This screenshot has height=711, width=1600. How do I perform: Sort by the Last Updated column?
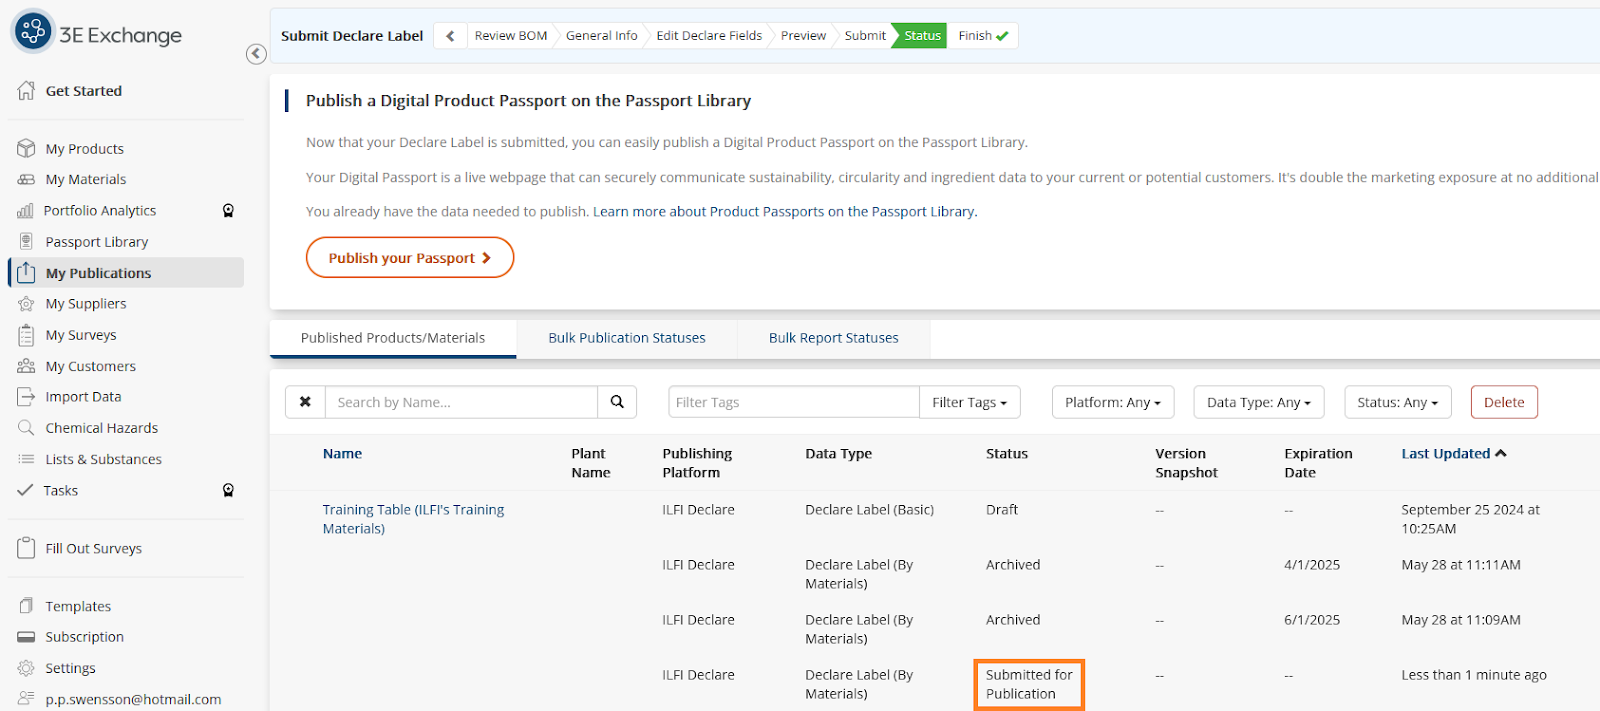click(1453, 453)
